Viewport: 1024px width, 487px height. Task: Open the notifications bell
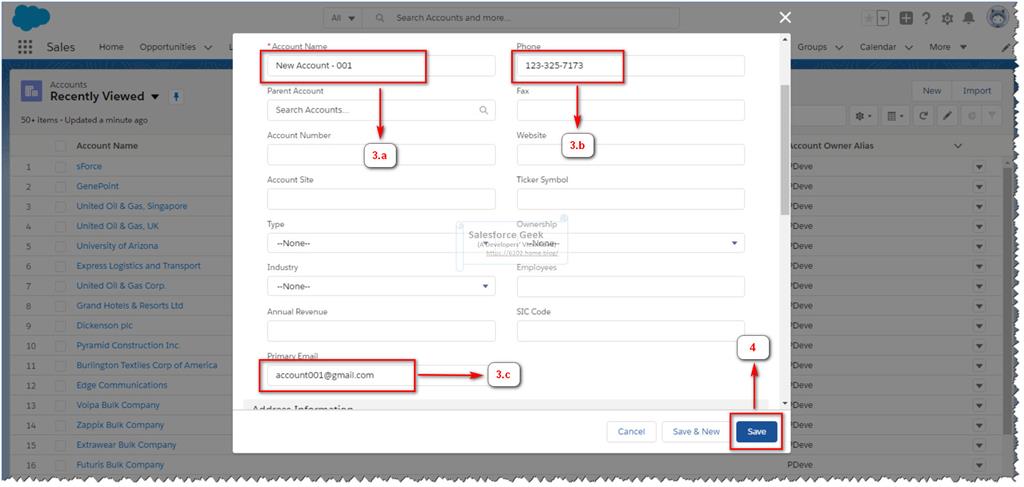click(969, 19)
